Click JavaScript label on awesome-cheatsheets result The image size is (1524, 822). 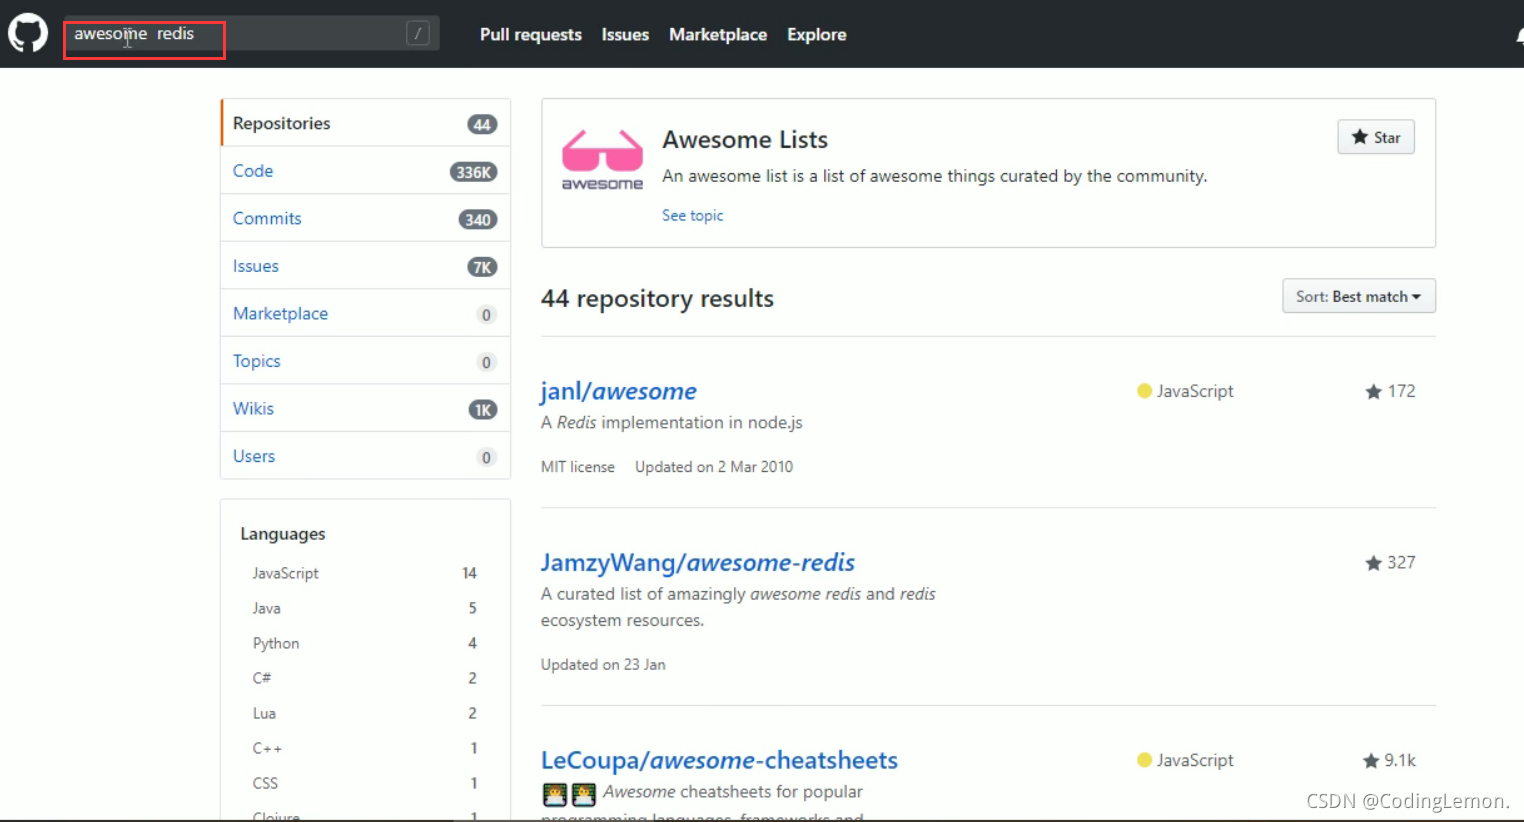click(x=1195, y=760)
